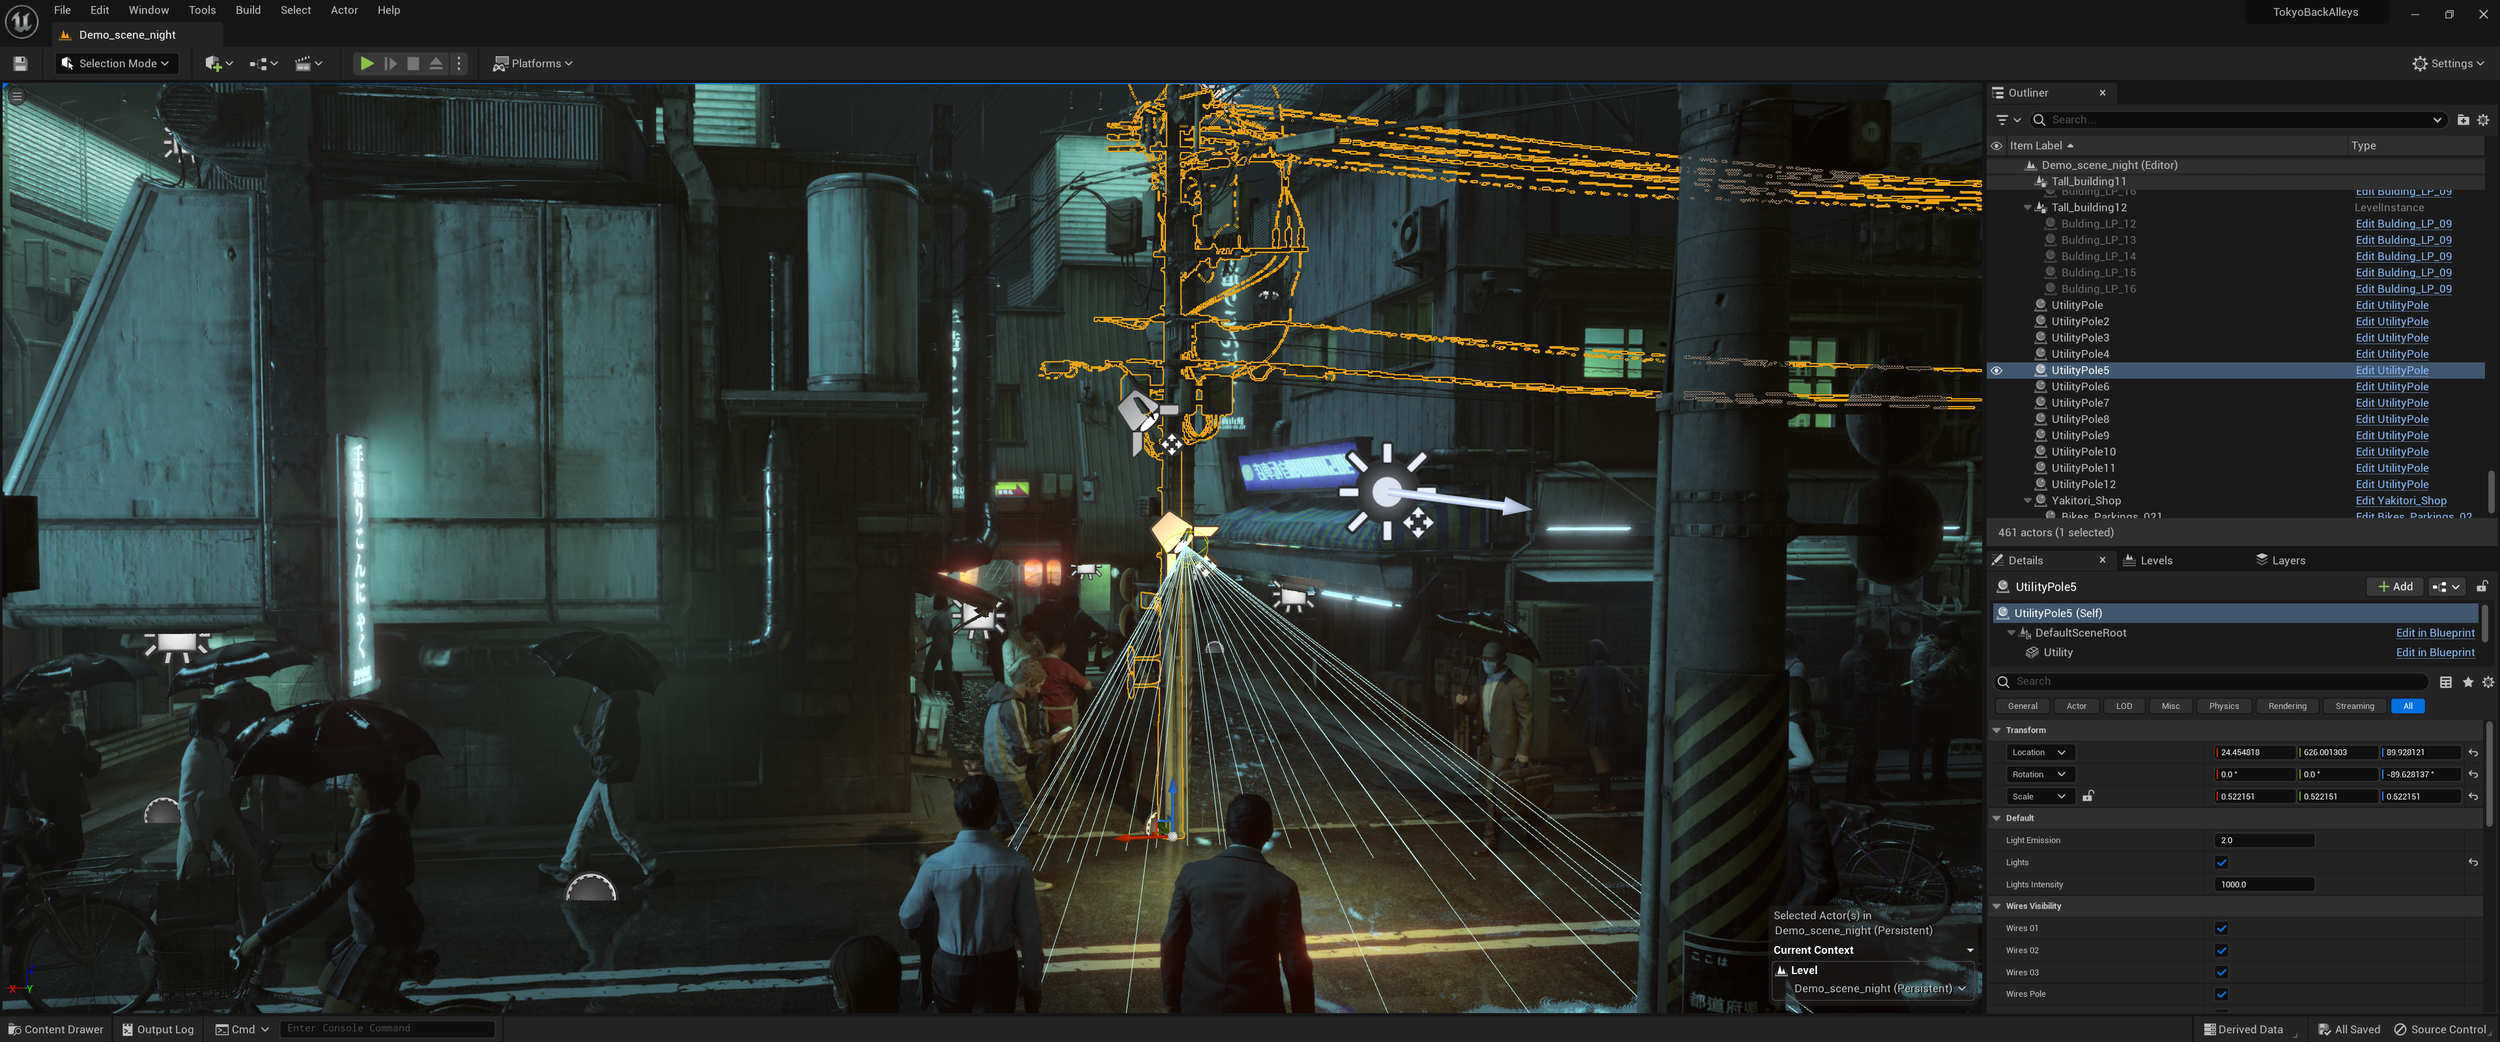The height and width of the screenshot is (1042, 2500).
Task: Click Edit in Blueprint for Utility component
Action: coord(2435,653)
